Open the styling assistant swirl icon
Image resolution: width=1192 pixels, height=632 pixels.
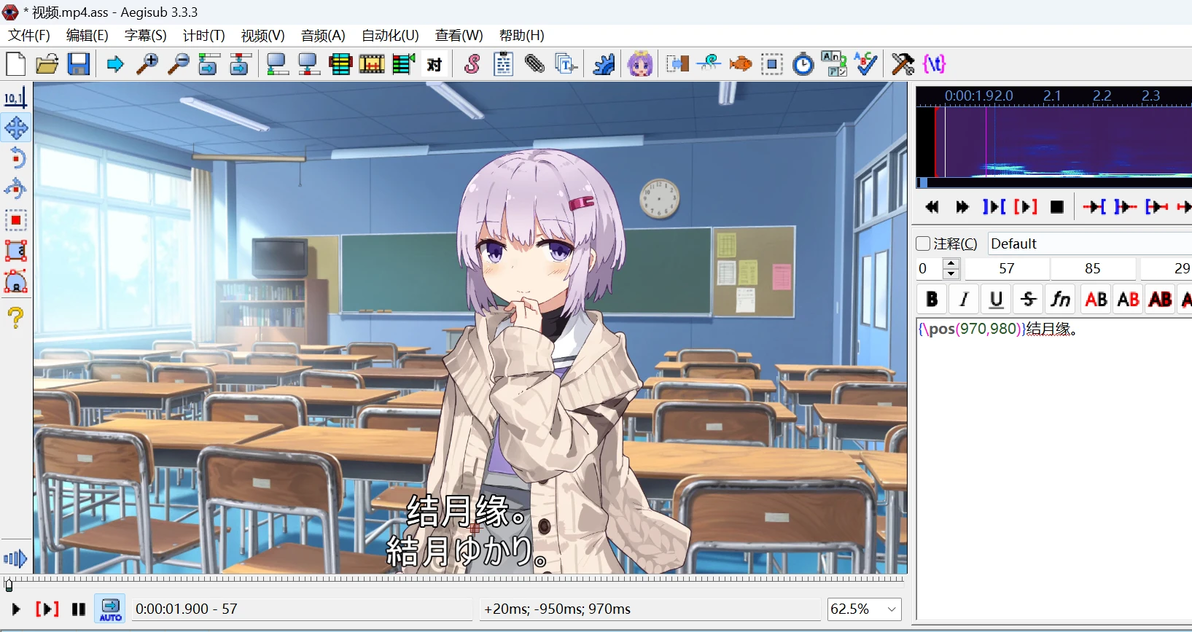(x=709, y=65)
